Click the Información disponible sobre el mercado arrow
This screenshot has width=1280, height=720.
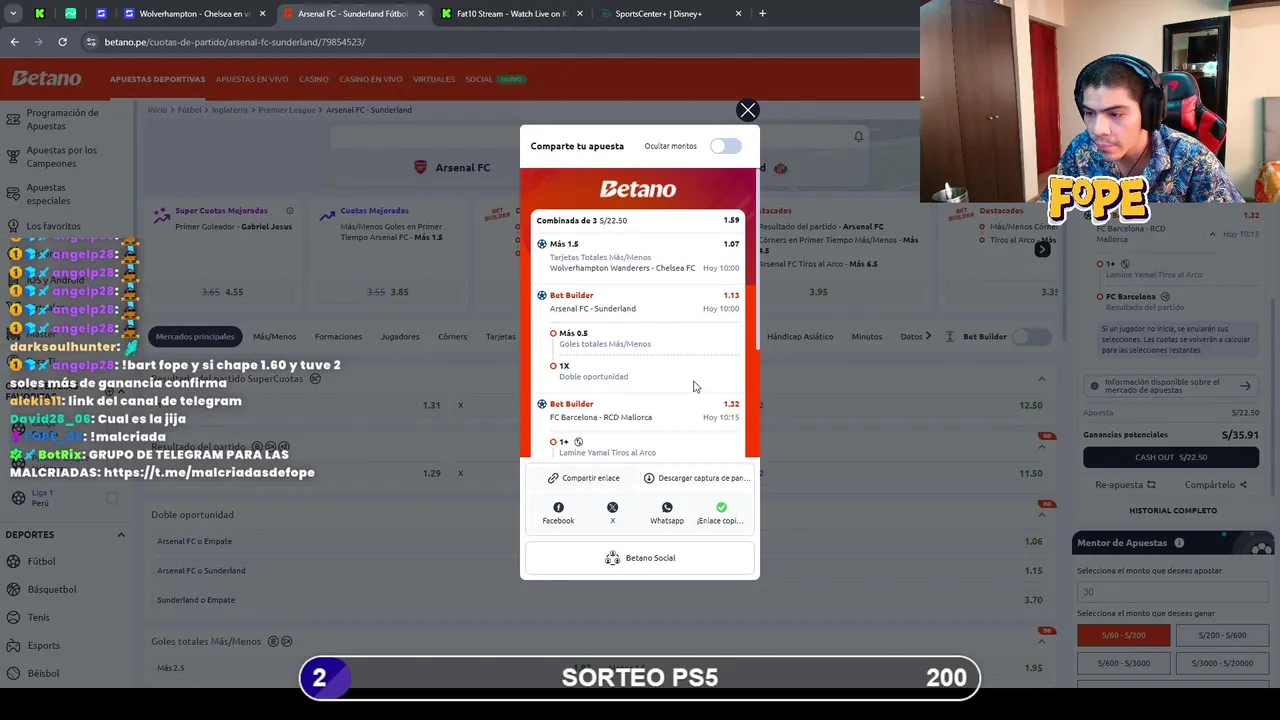1245,386
